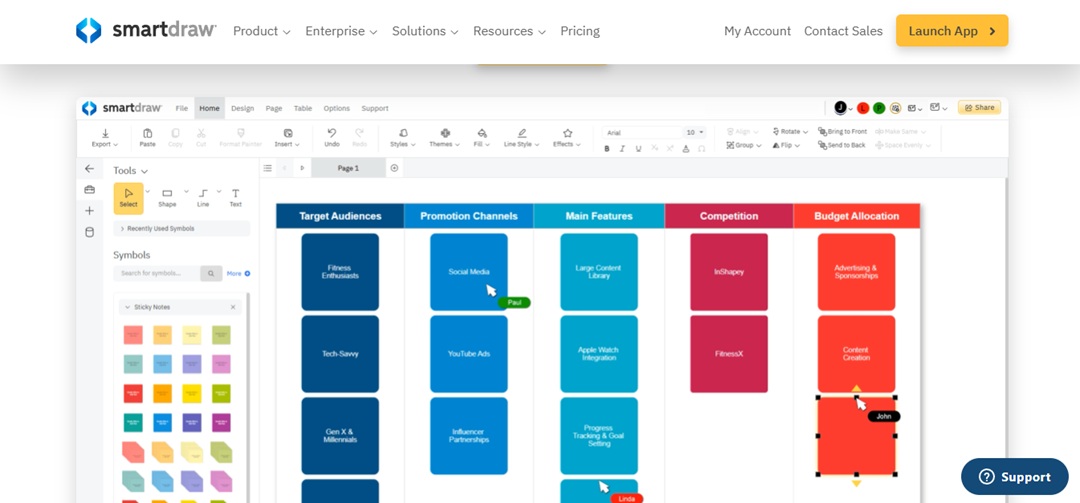
Task: Open the Export dropdown
Action: click(105, 138)
